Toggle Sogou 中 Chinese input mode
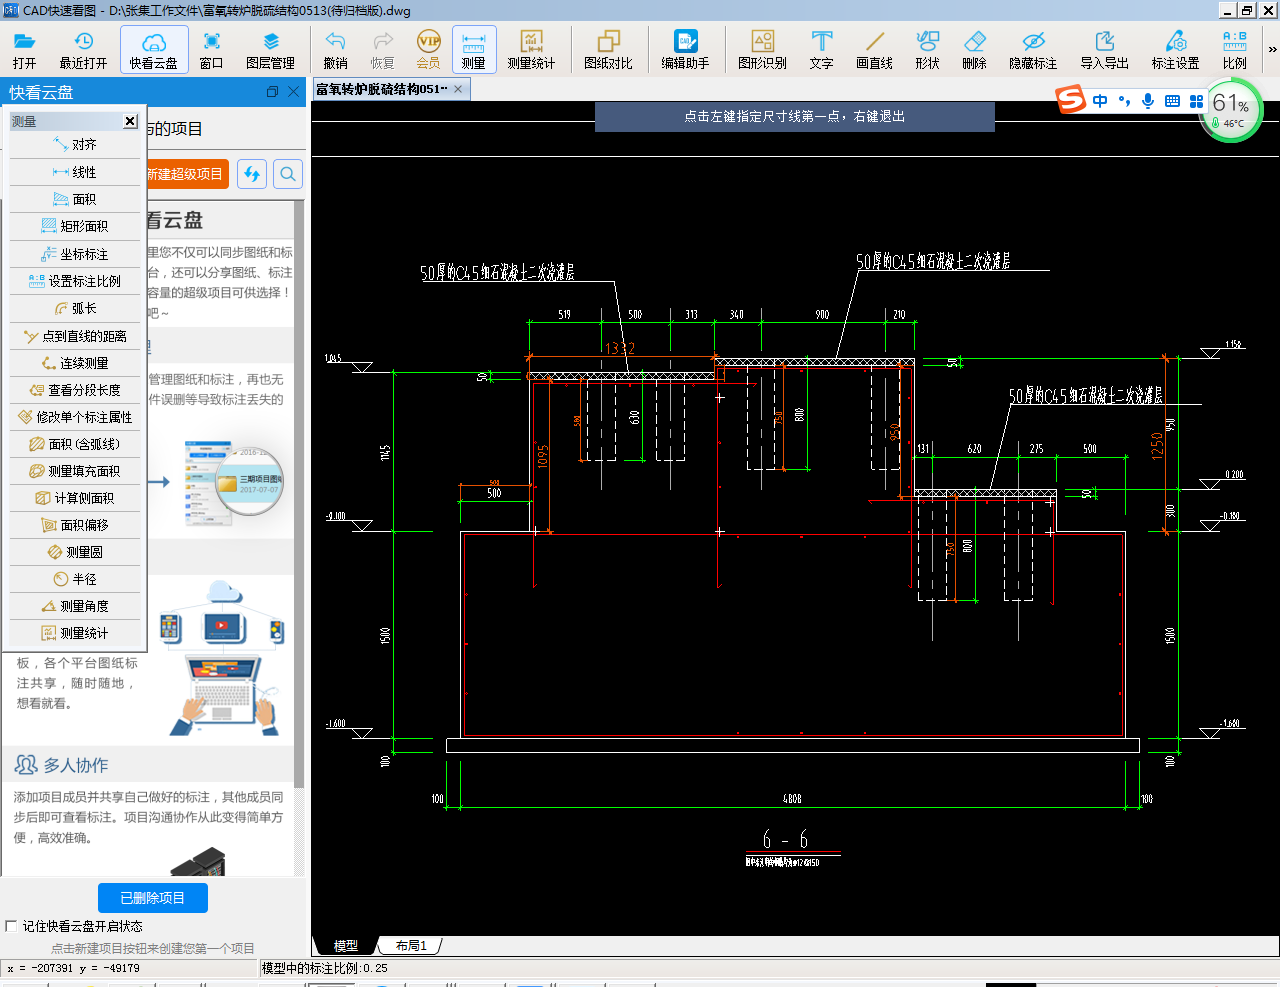 point(1100,101)
